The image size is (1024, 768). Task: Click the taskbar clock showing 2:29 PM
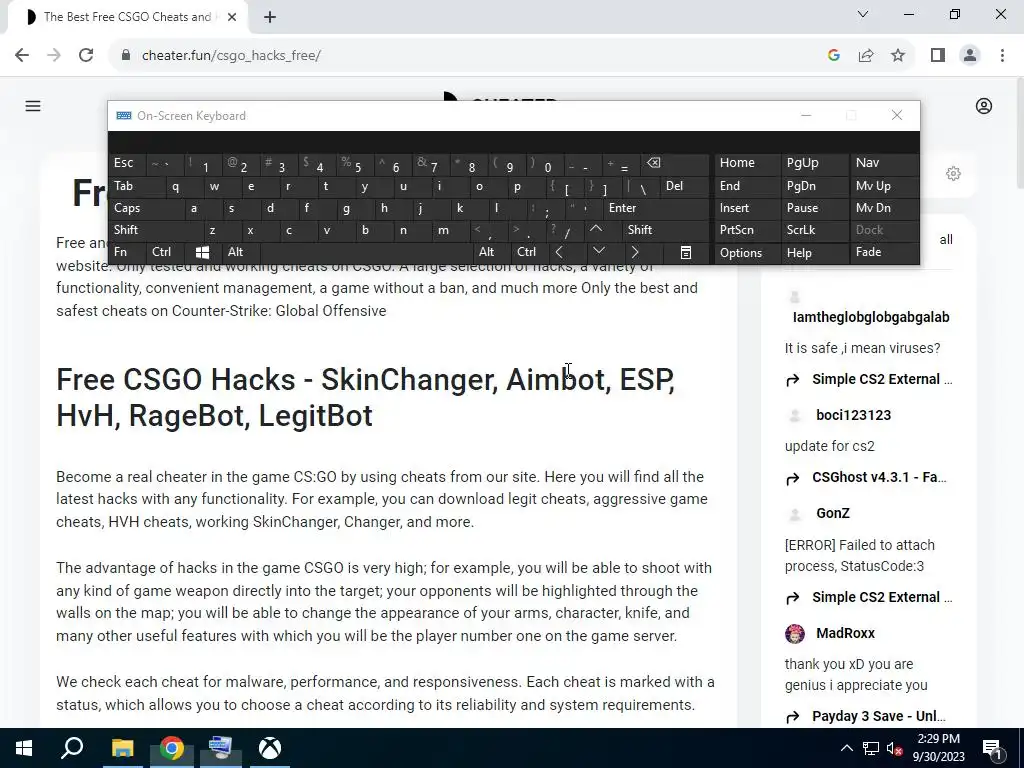(938, 748)
